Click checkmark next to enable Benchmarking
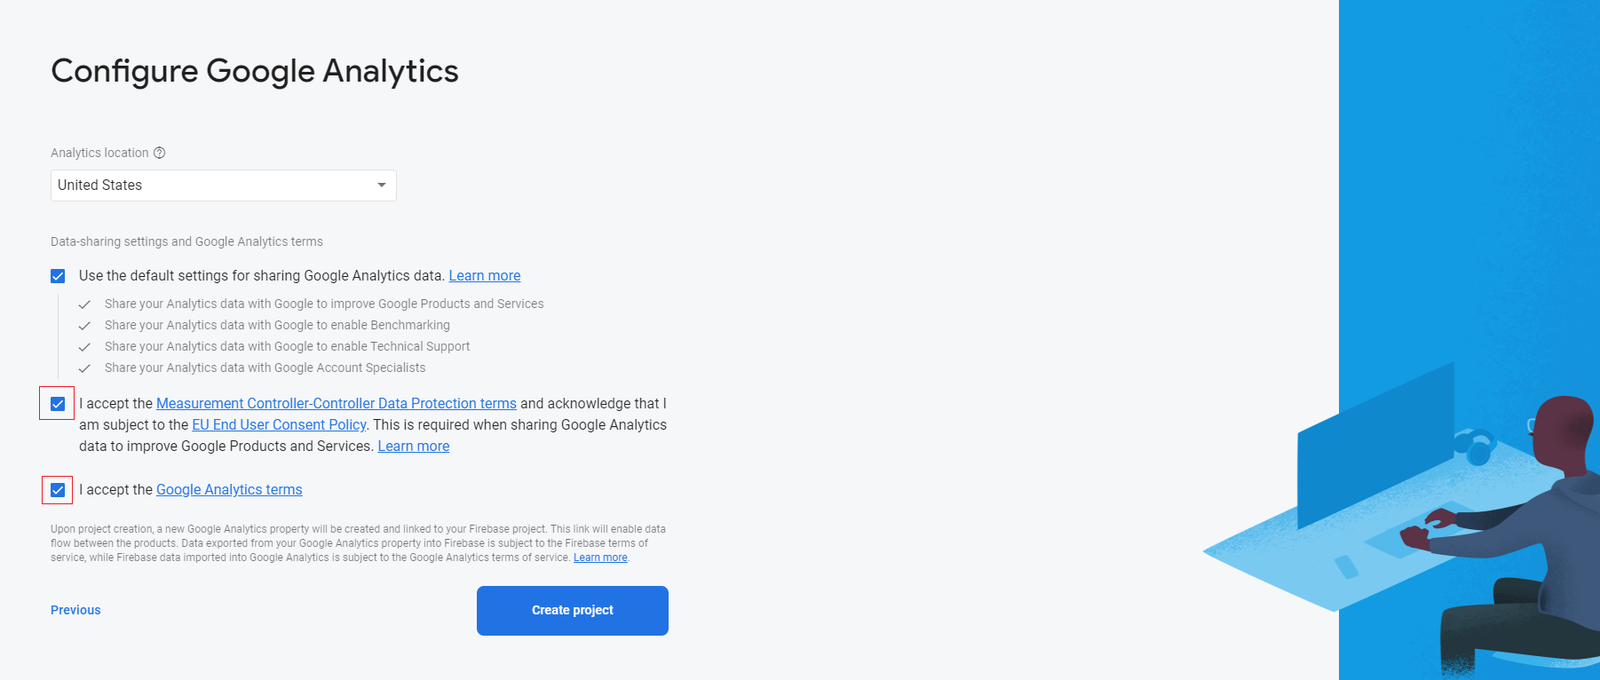 coord(85,326)
